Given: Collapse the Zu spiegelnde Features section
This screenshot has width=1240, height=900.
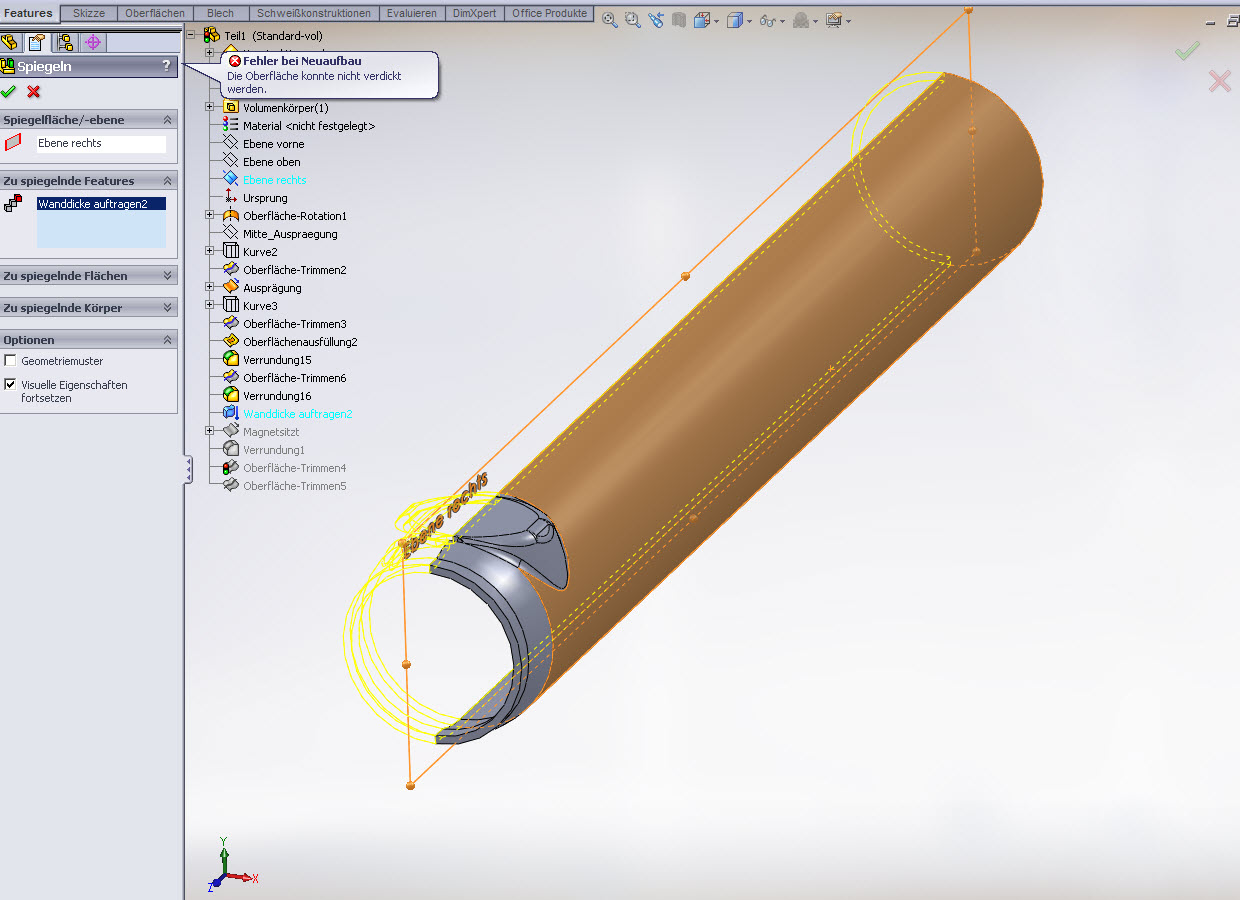Looking at the screenshot, I should [x=167, y=181].
